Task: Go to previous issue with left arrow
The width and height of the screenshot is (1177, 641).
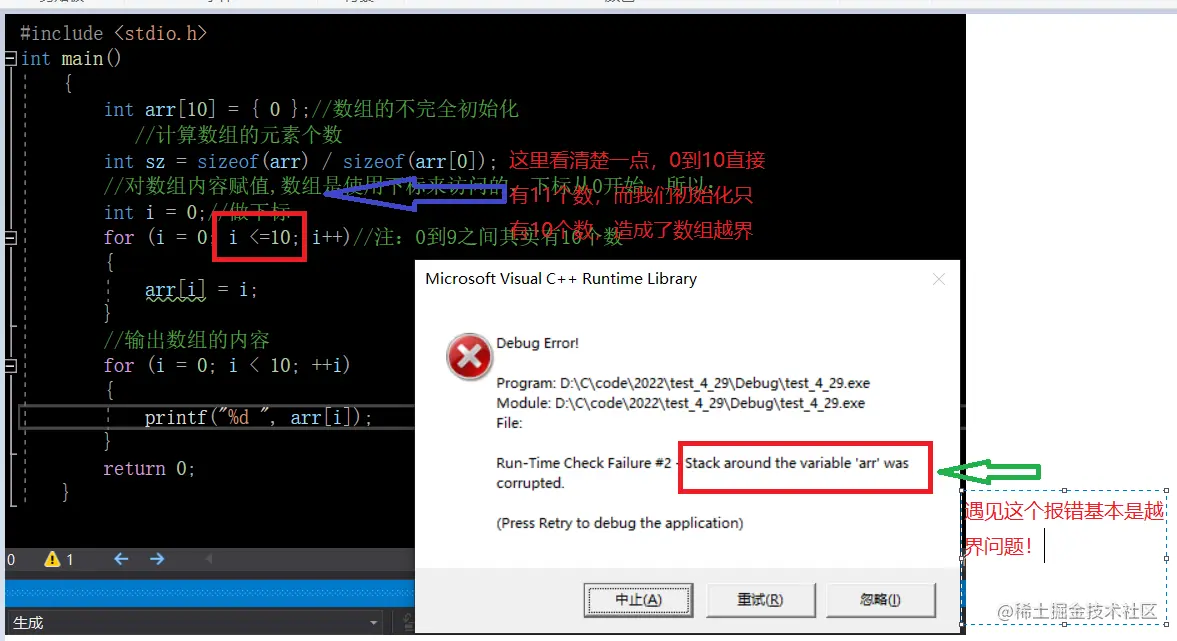Action: pos(121,559)
